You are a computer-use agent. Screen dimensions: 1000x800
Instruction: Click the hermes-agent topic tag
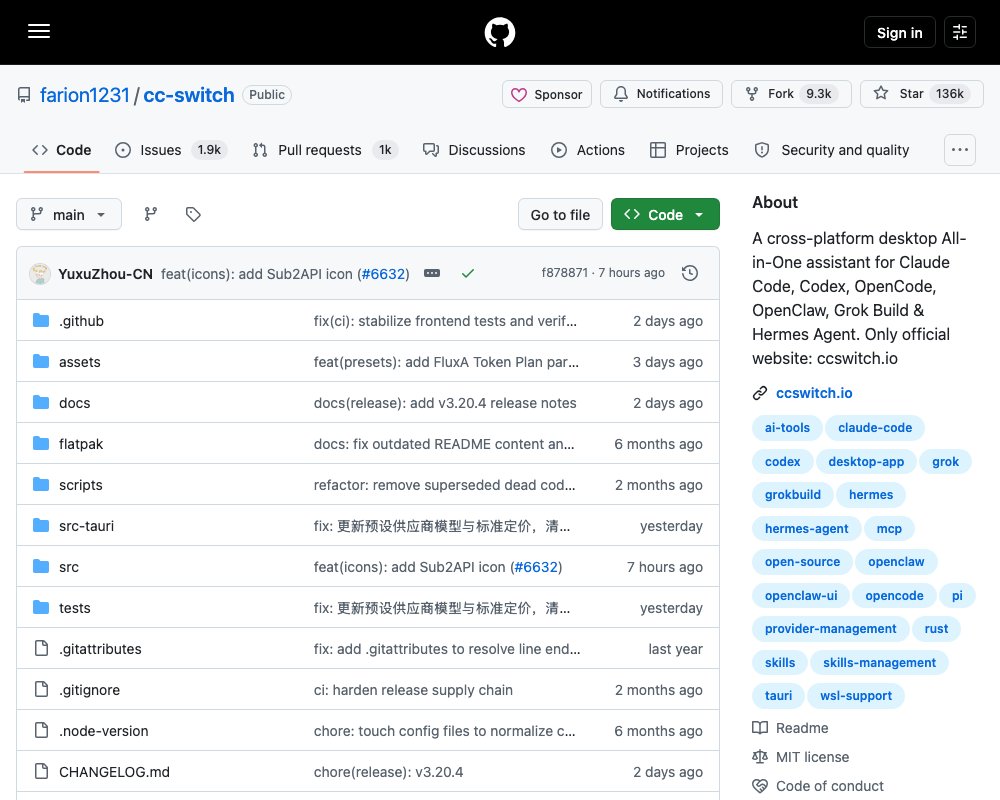[806, 528]
